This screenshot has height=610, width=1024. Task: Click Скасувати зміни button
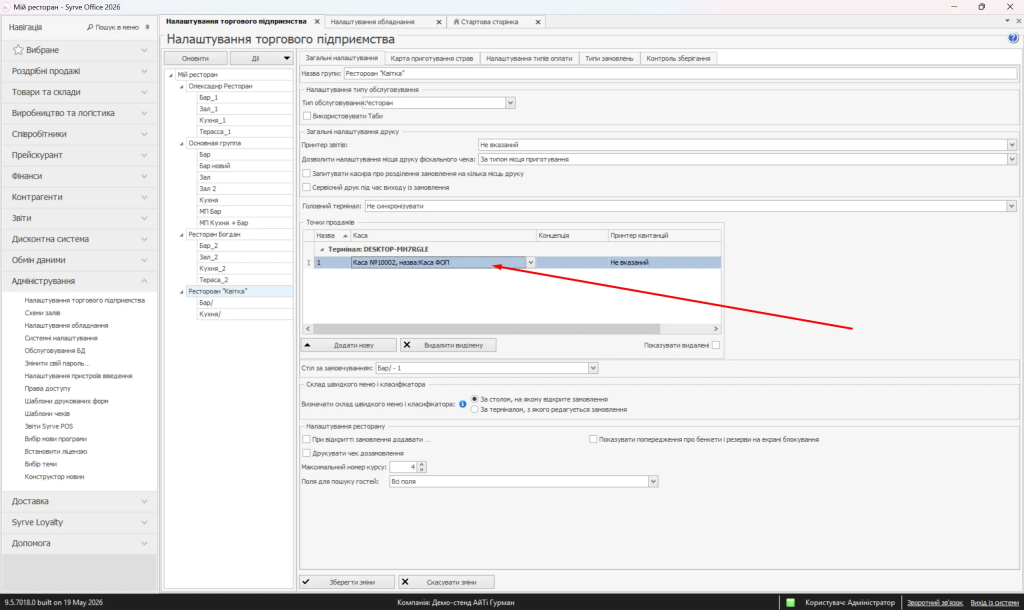pos(446,582)
